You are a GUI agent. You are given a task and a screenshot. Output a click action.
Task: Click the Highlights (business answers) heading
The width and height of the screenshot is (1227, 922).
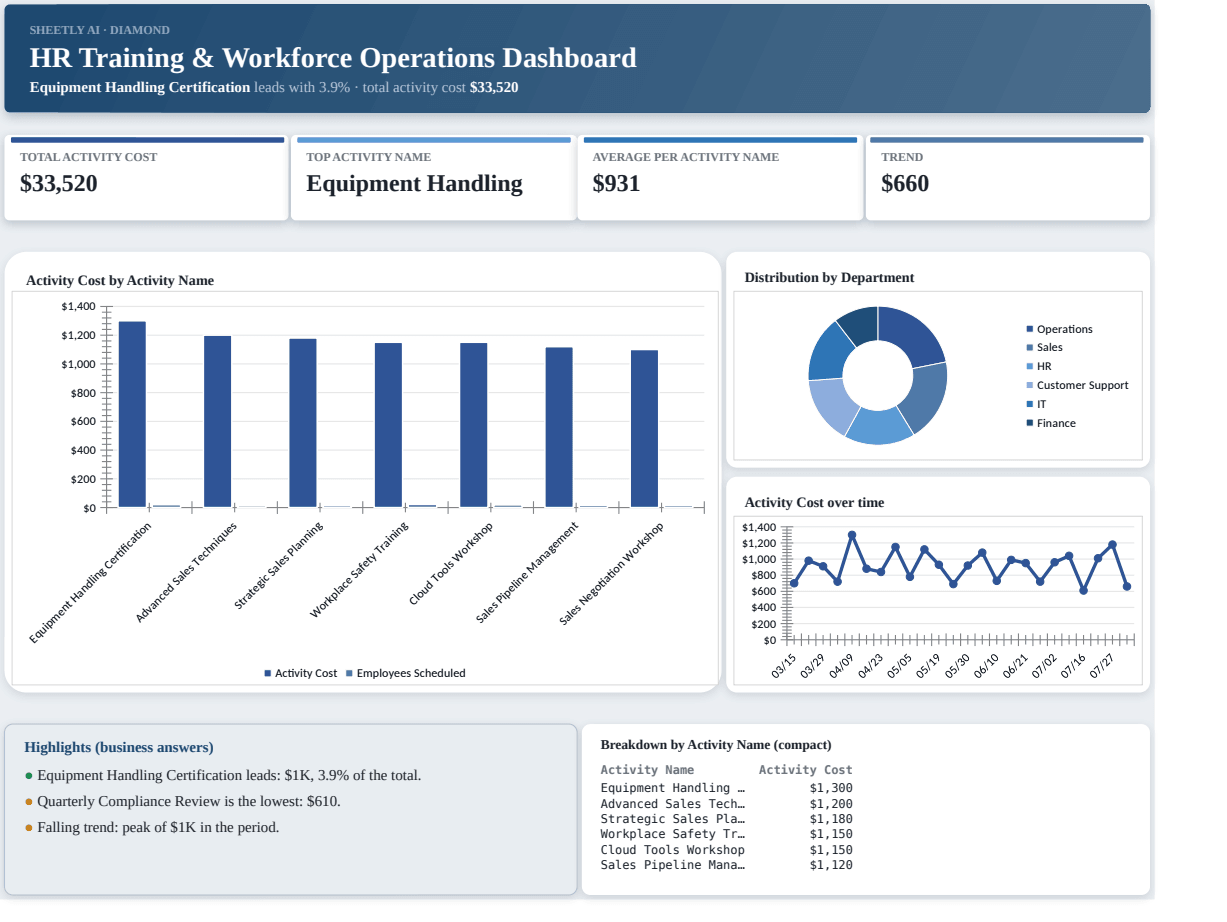coord(119,747)
